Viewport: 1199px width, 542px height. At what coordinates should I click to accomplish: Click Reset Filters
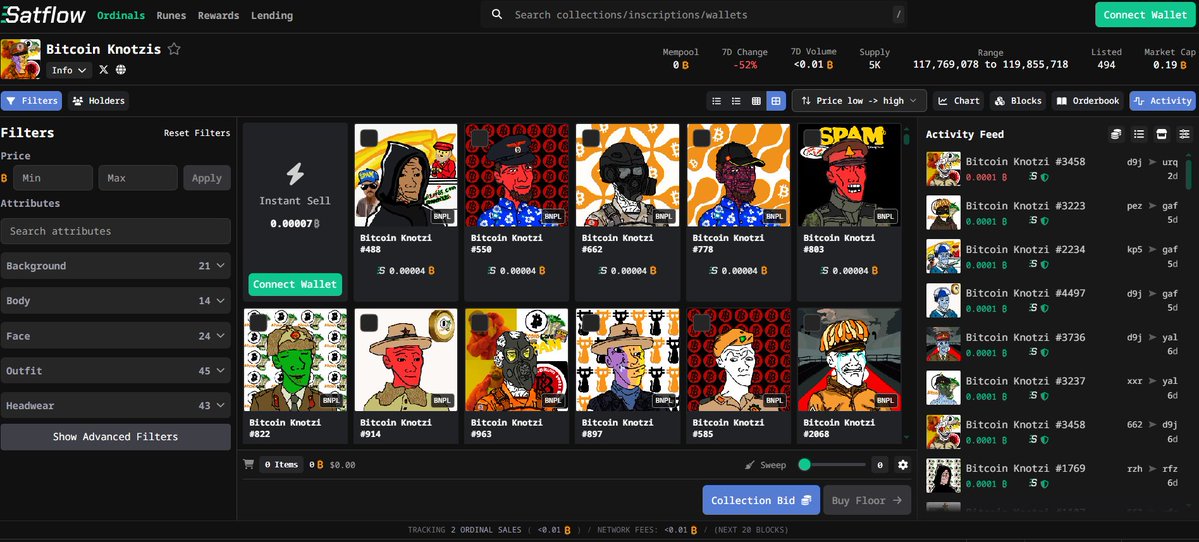point(197,133)
